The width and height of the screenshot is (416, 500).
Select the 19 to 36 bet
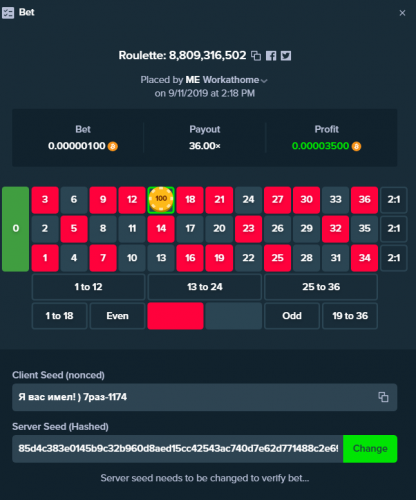[x=350, y=316]
